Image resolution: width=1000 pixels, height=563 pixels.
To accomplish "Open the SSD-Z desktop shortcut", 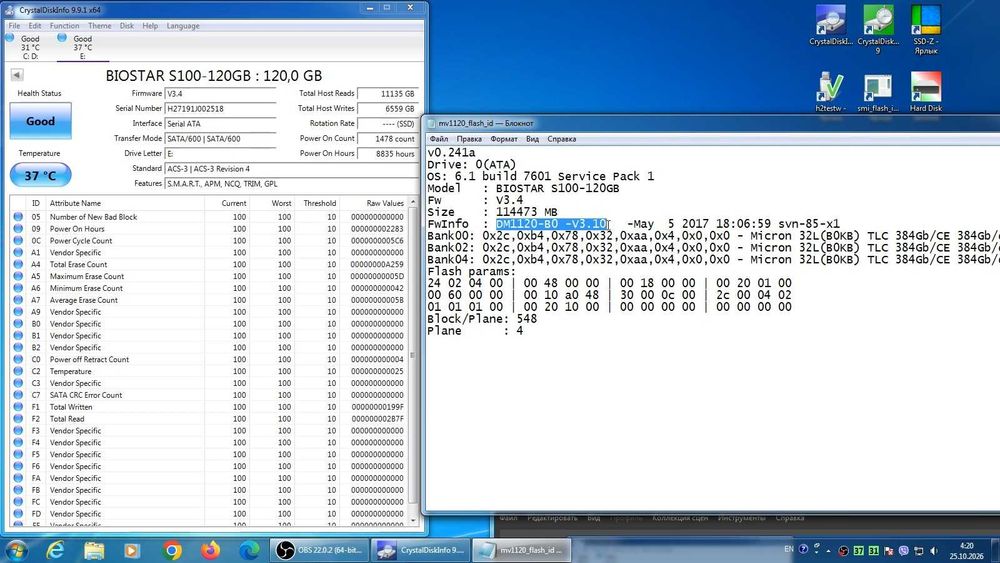I will tap(925, 30).
